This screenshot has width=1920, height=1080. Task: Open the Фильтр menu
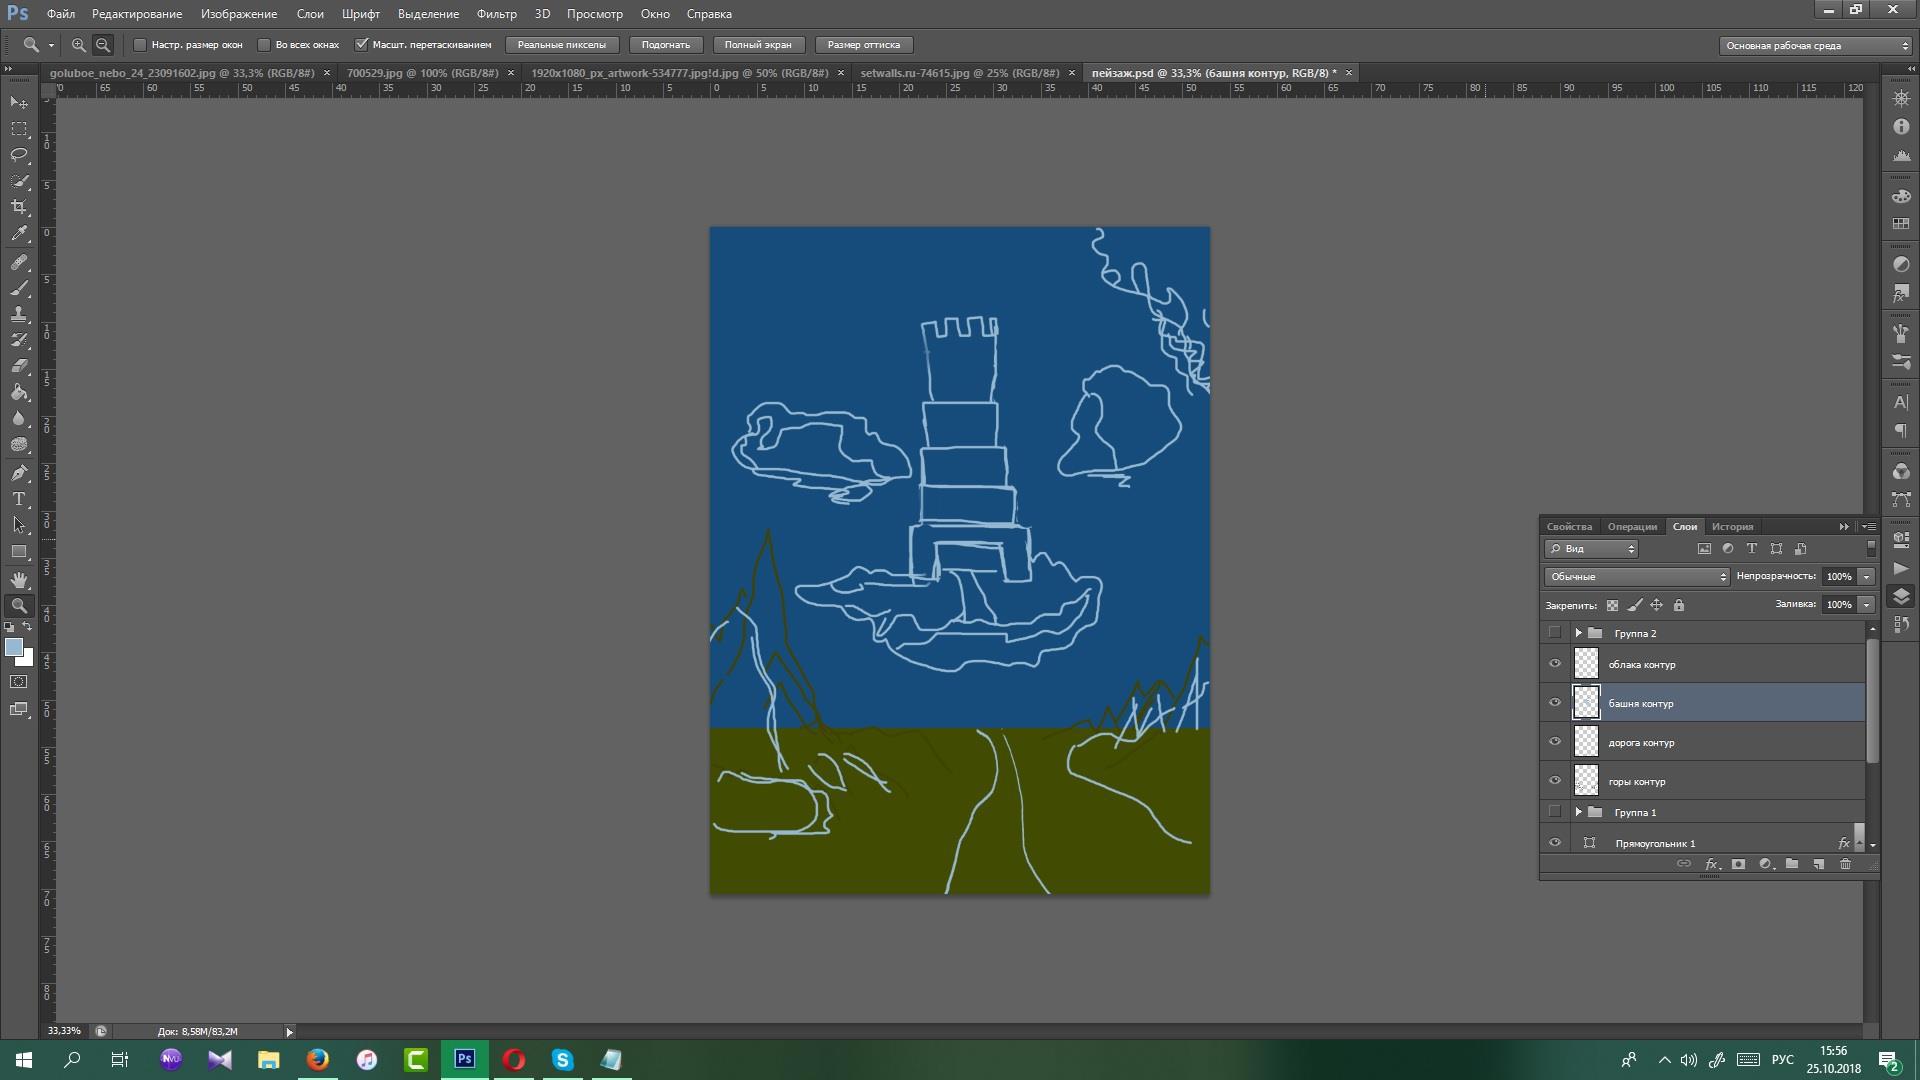[496, 14]
